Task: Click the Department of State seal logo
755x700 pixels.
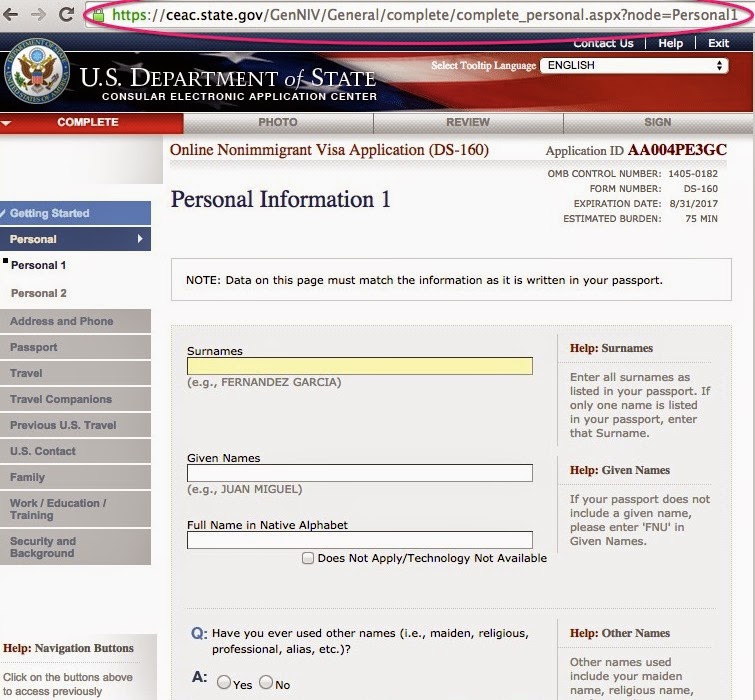Action: pos(37,73)
